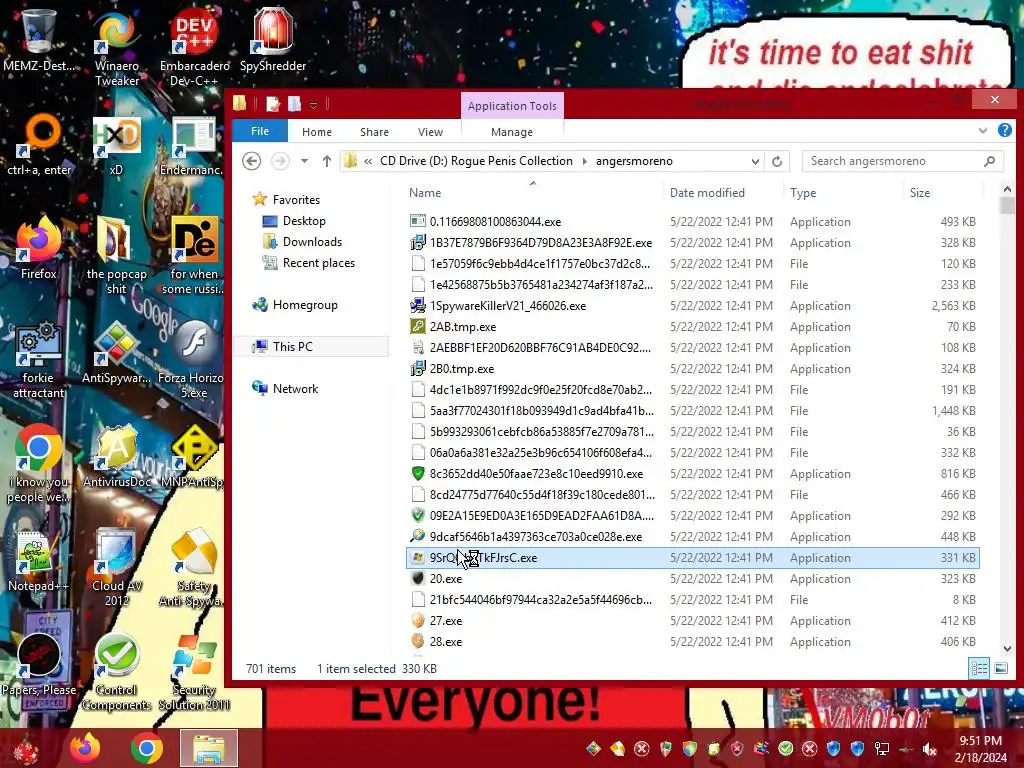Open the Winaero Tweaker desktop icon
The width and height of the screenshot is (1024, 768).
116,47
